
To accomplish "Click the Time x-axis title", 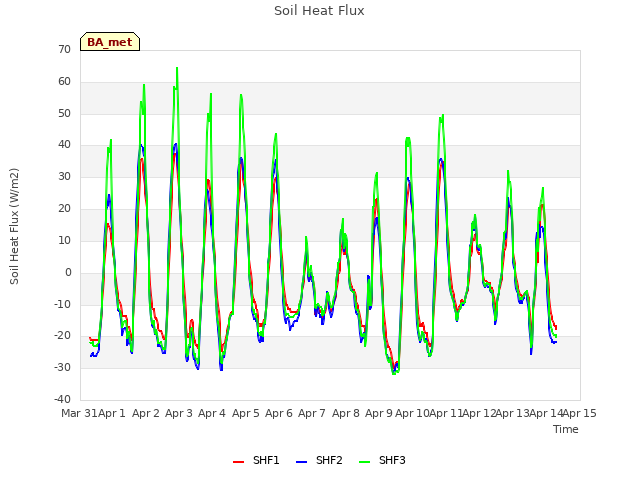I will [x=566, y=429].
